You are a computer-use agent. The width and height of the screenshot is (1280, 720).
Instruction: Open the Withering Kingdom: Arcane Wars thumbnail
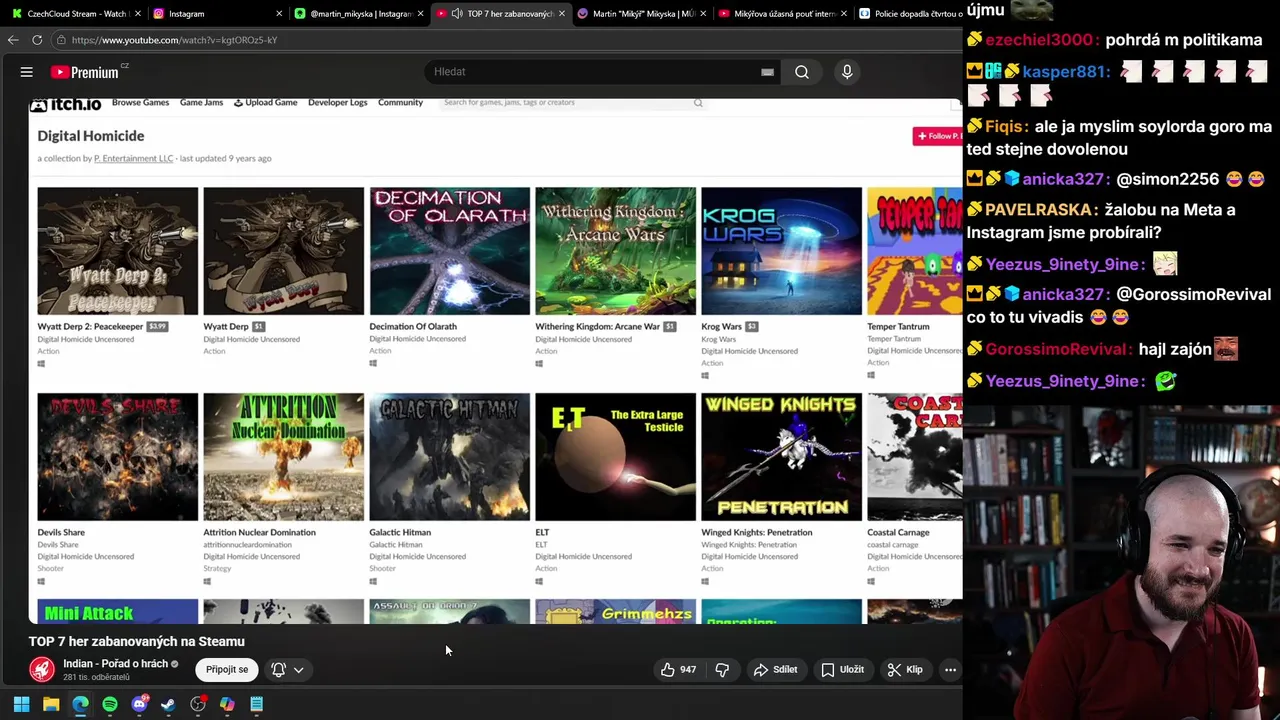click(616, 251)
